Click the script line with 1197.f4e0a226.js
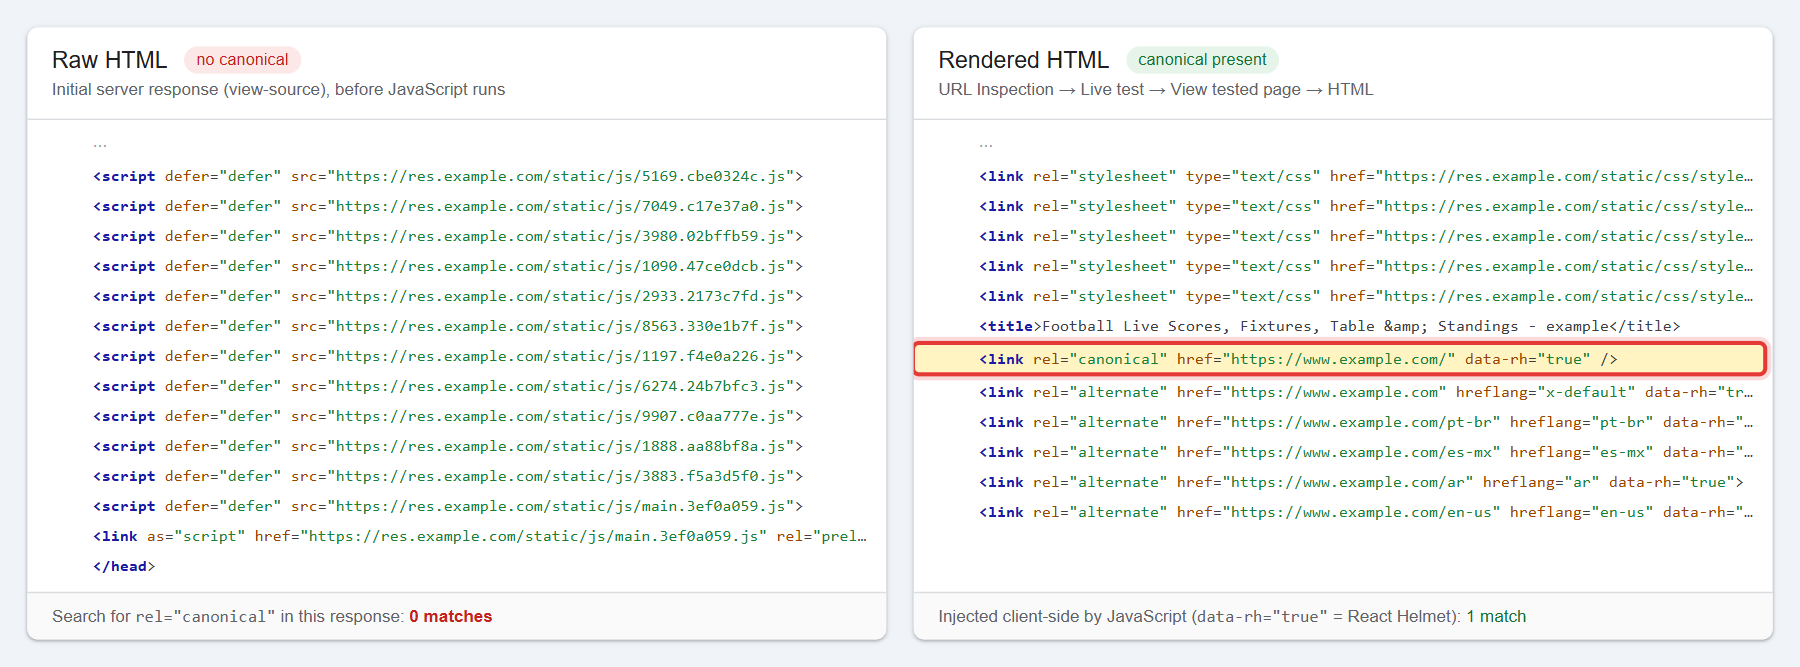 click(x=448, y=356)
